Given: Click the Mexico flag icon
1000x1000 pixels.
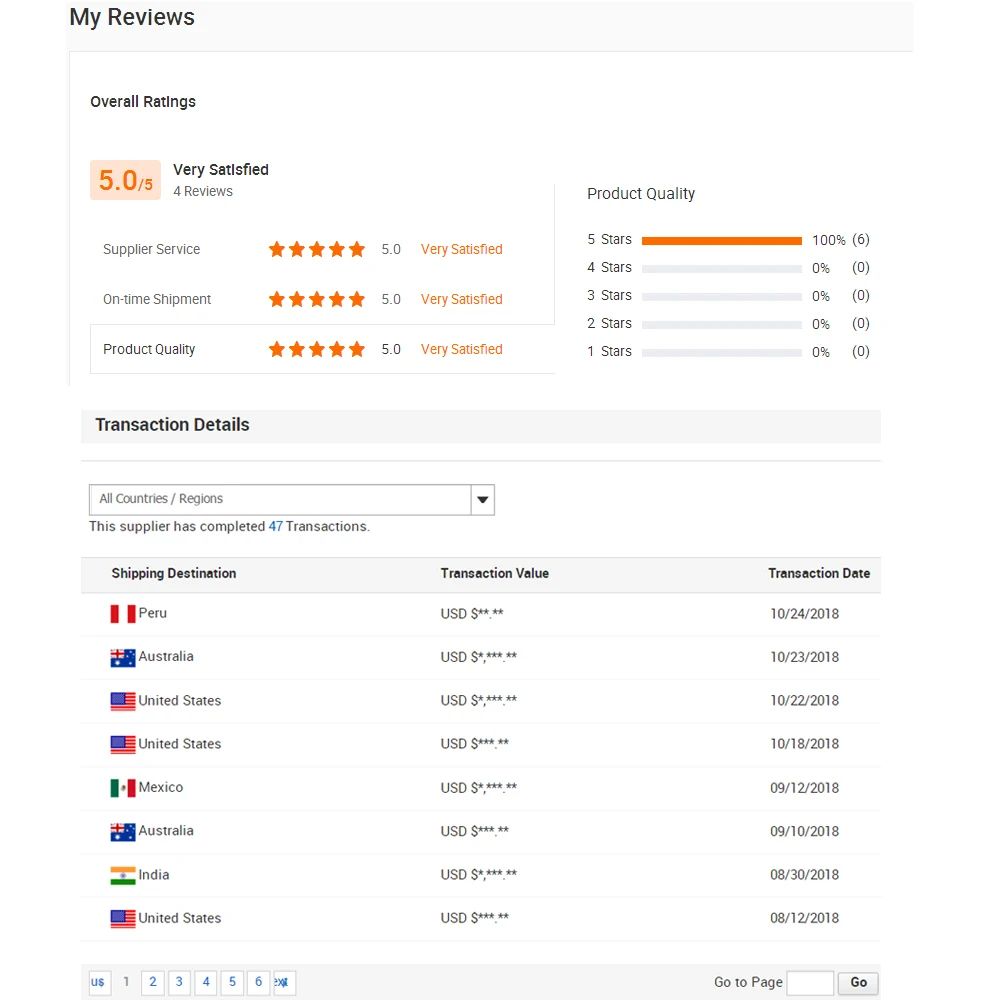Looking at the screenshot, I should tap(123, 788).
